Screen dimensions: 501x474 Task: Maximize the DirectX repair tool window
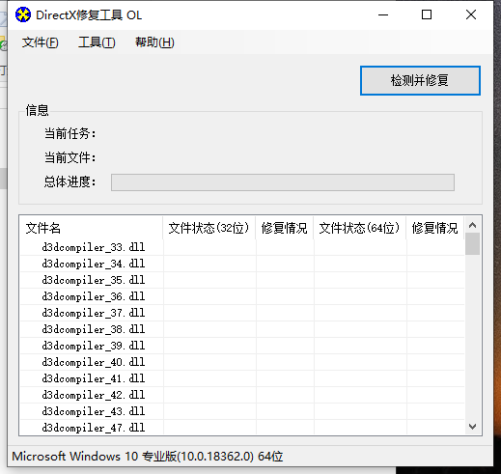(427, 15)
